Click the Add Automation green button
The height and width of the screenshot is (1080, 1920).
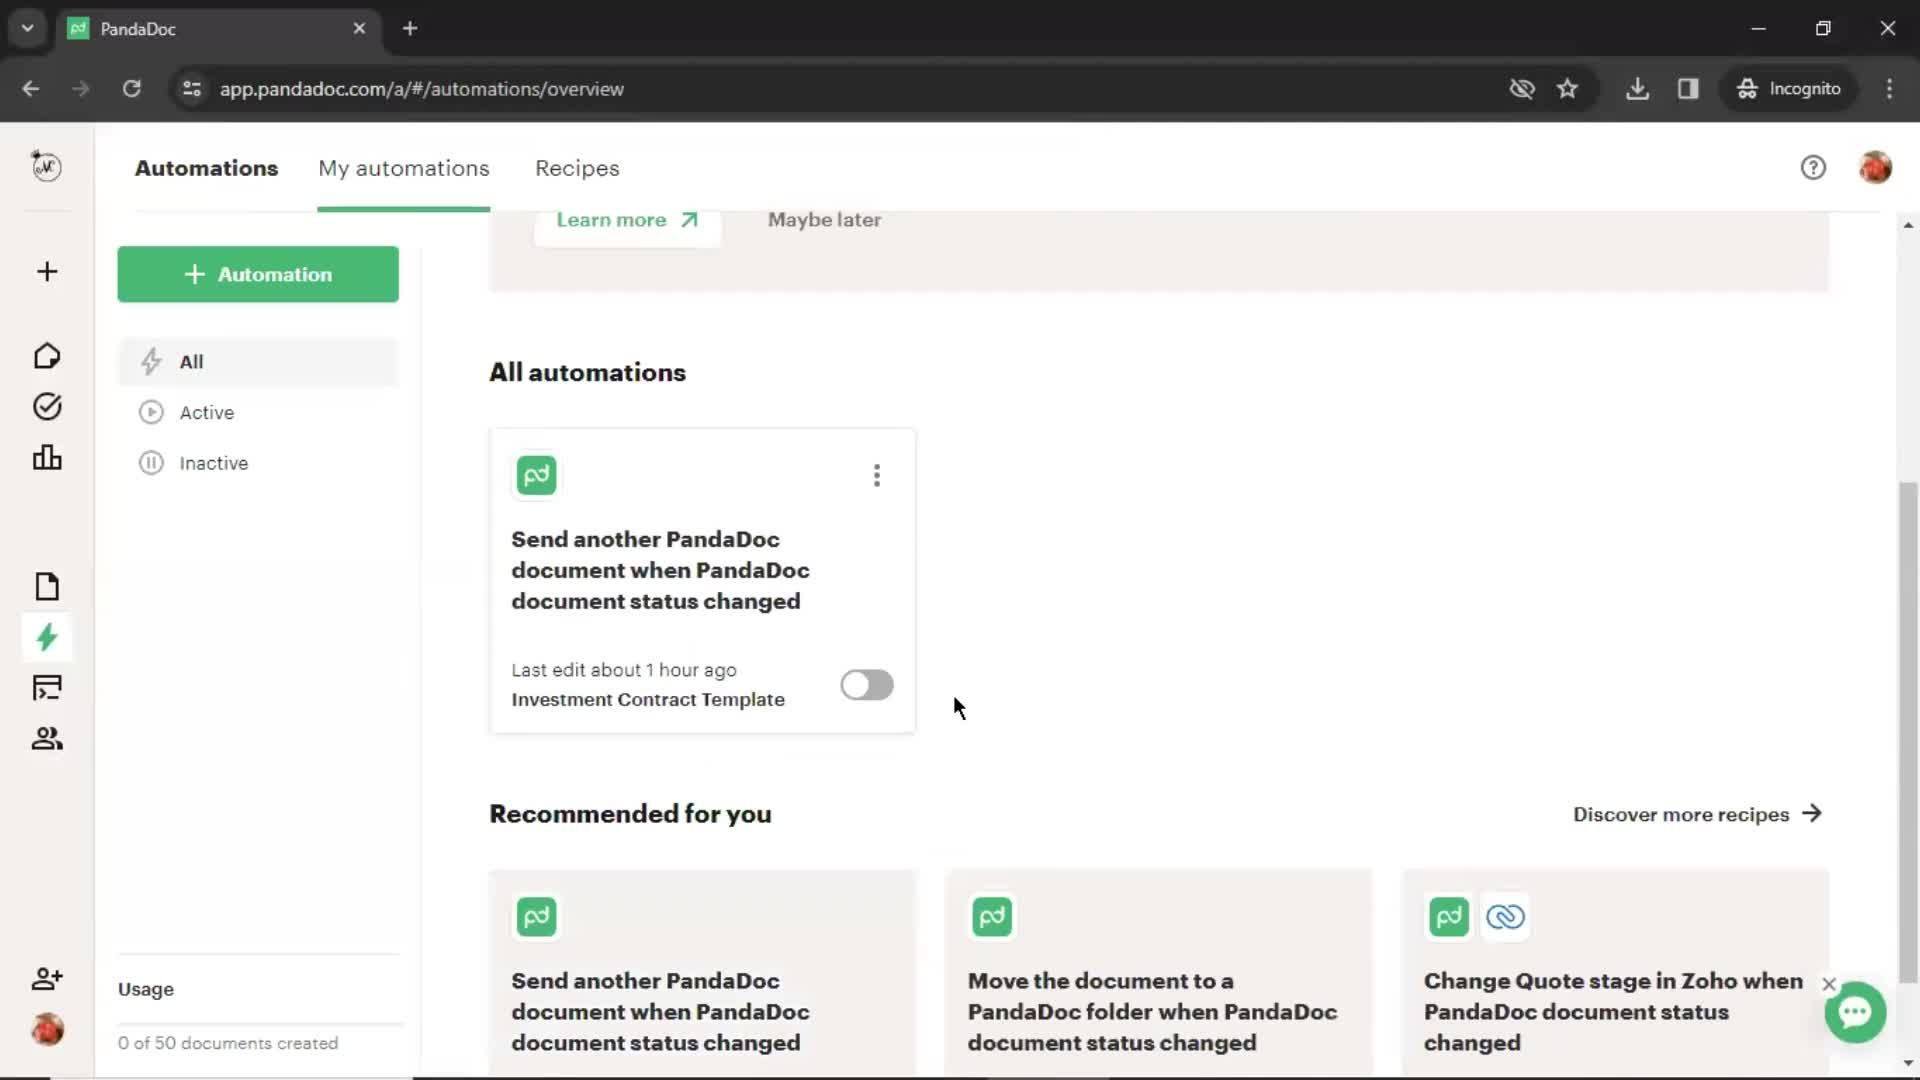[258, 274]
